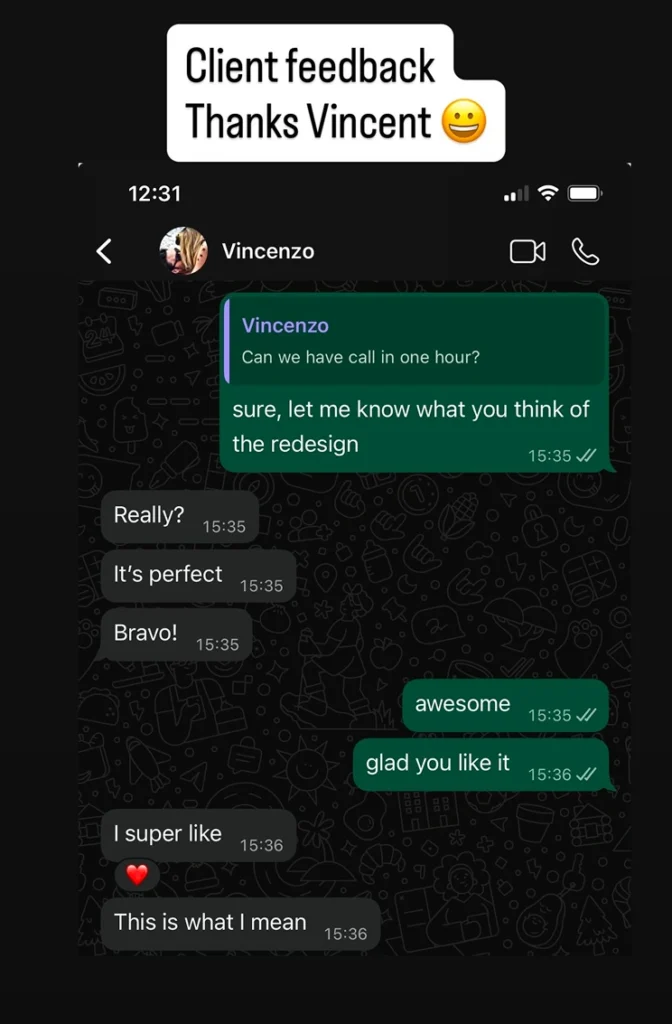Select the 'Really?' message bubble
Image resolution: width=672 pixels, height=1024 pixels.
click(x=180, y=517)
